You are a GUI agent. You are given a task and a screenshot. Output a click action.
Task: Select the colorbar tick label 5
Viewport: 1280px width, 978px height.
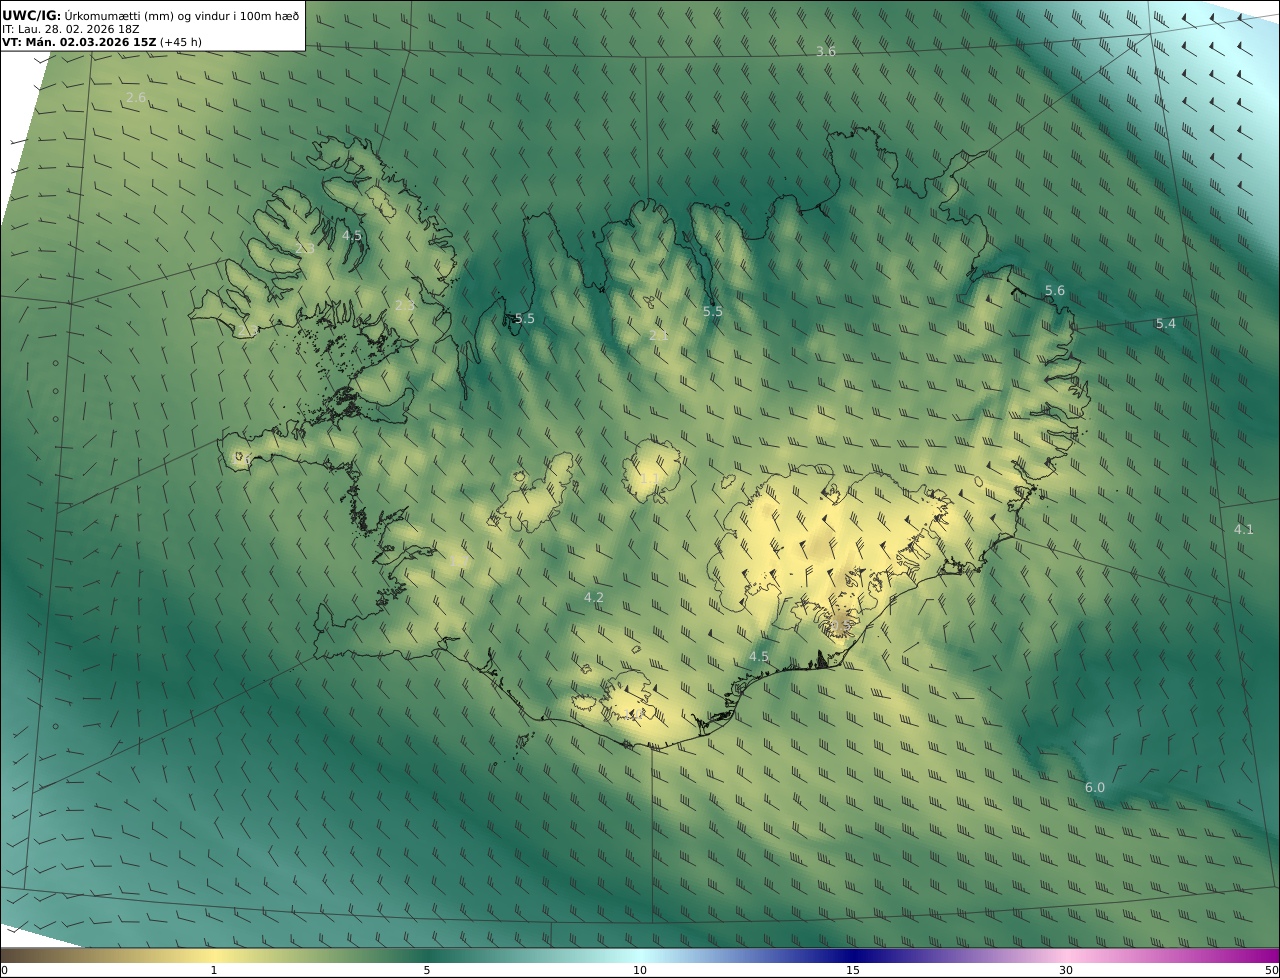point(427,970)
